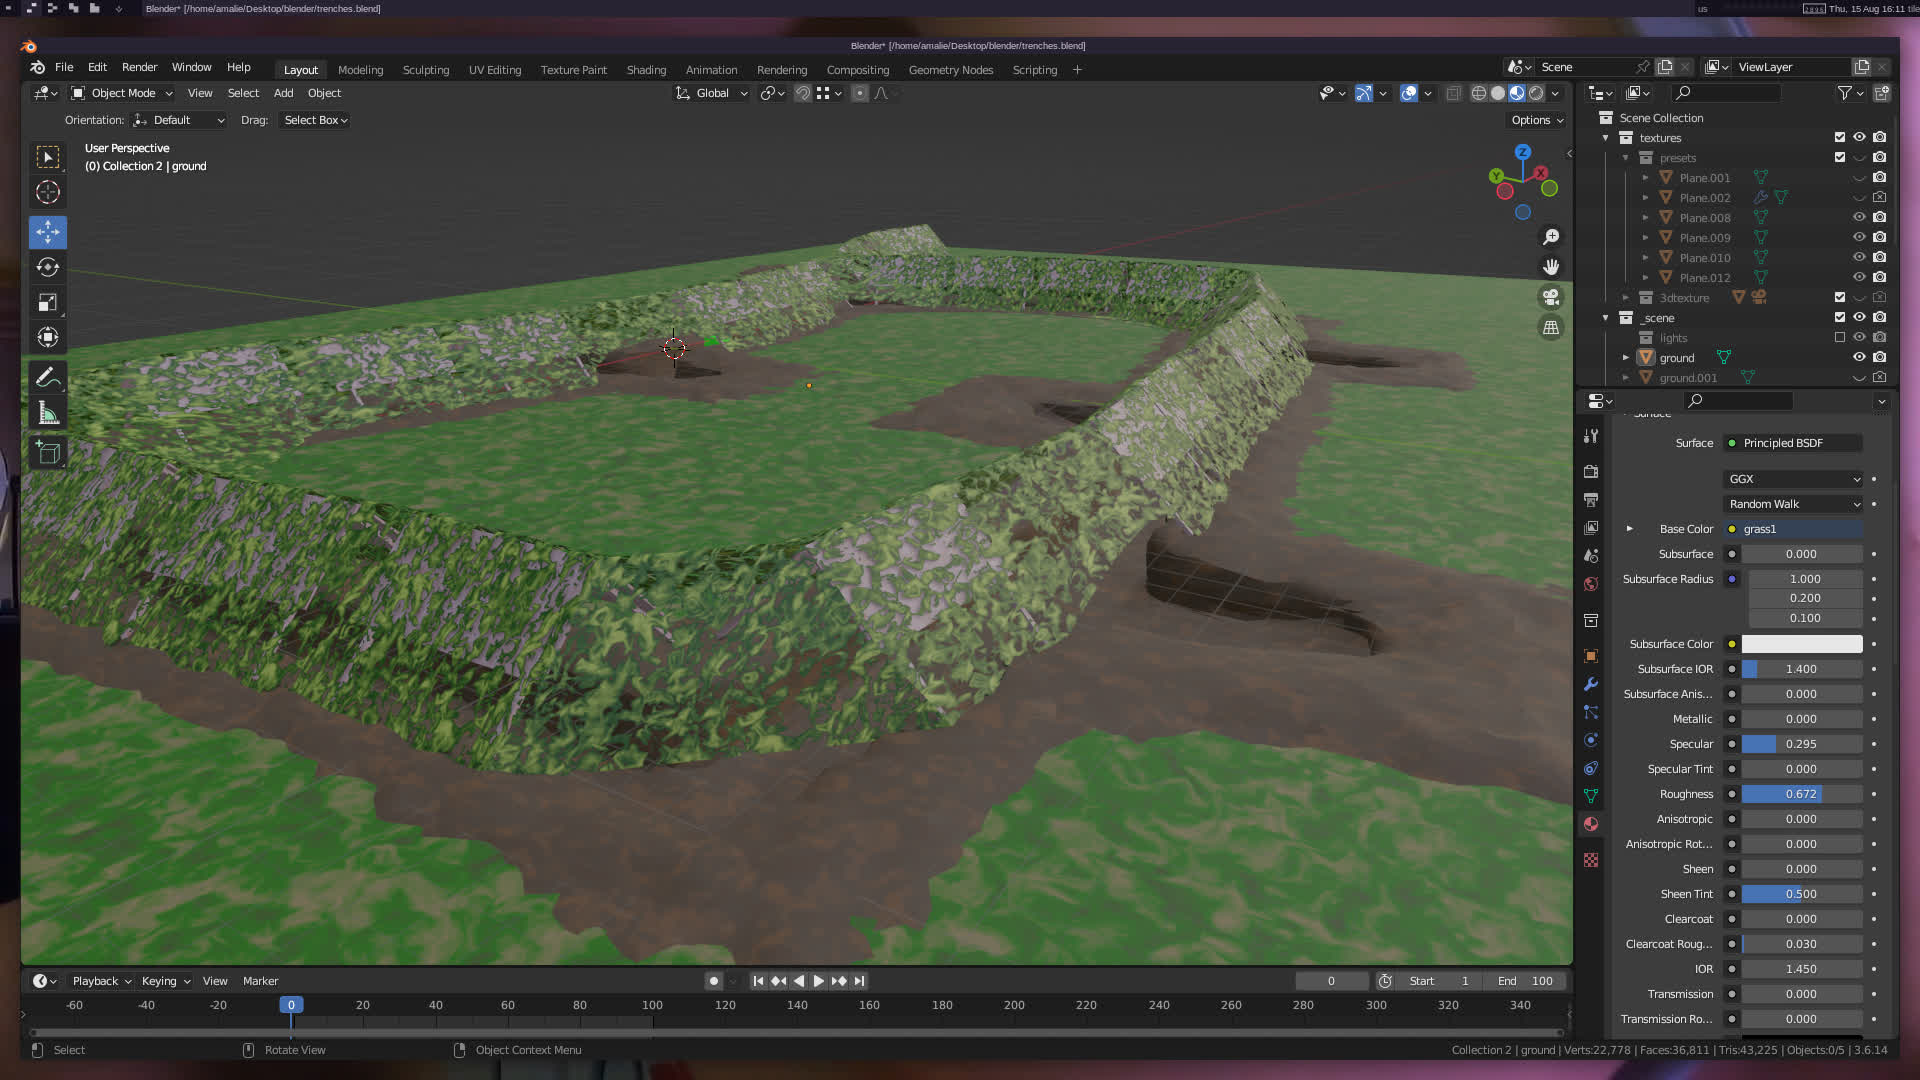Click the Subsurface Color white swatch
Viewport: 1920px width, 1080px height.
click(x=1801, y=644)
